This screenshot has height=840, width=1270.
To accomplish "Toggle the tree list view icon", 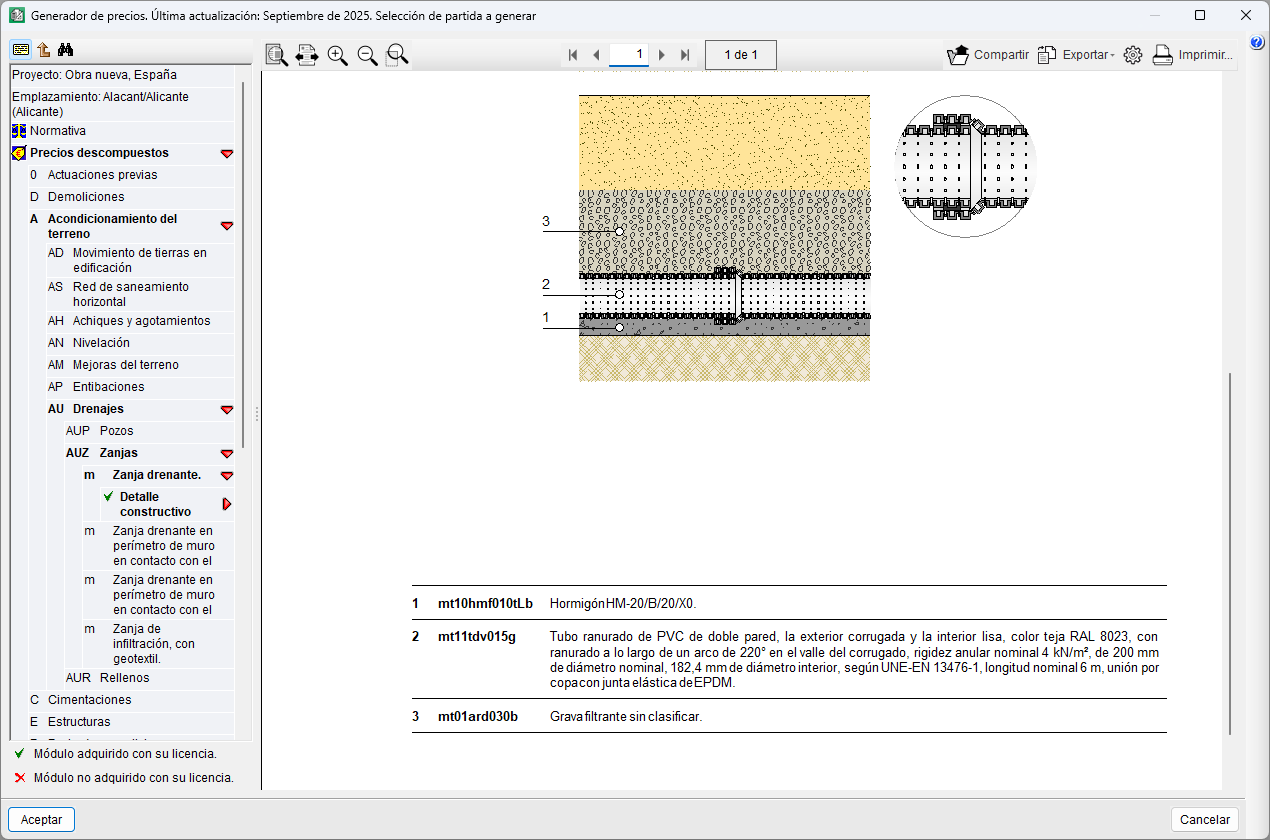I will click(x=21, y=50).
